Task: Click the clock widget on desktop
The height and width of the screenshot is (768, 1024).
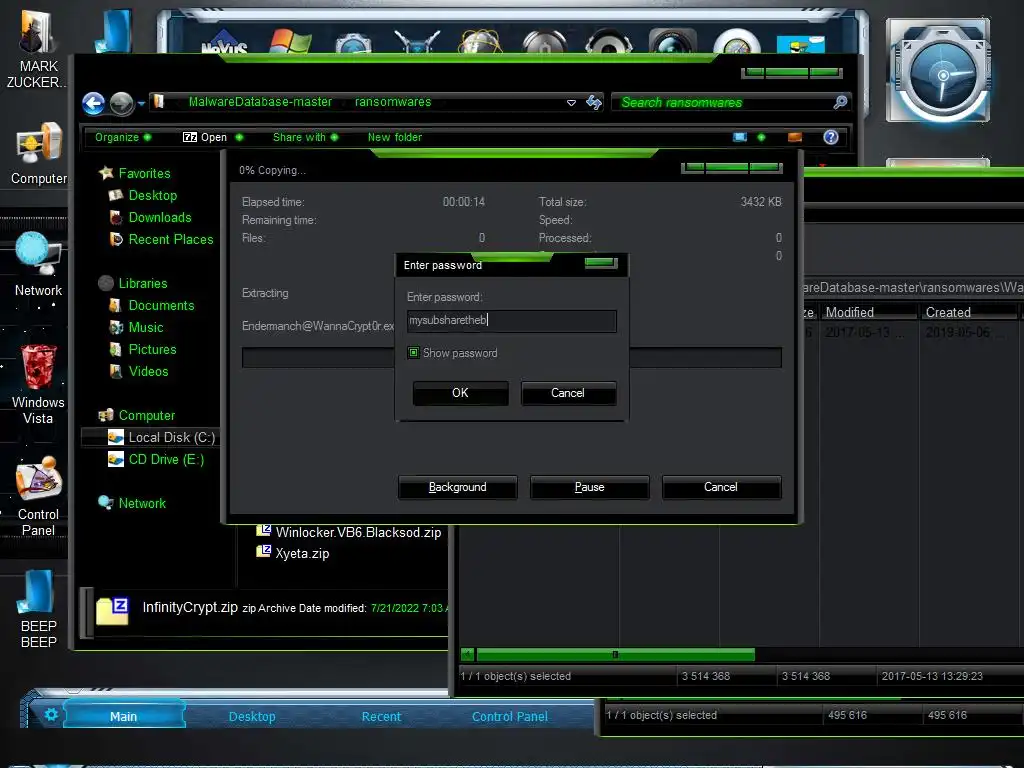Action: [938, 72]
